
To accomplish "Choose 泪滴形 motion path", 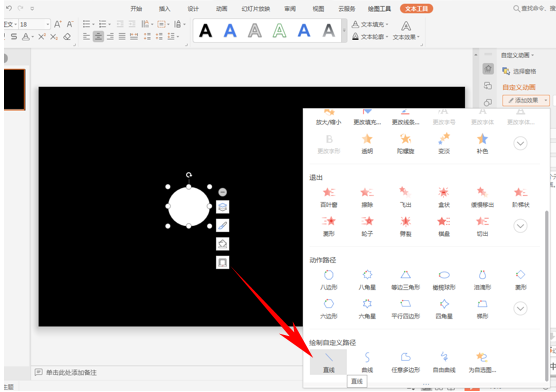I will [482, 280].
